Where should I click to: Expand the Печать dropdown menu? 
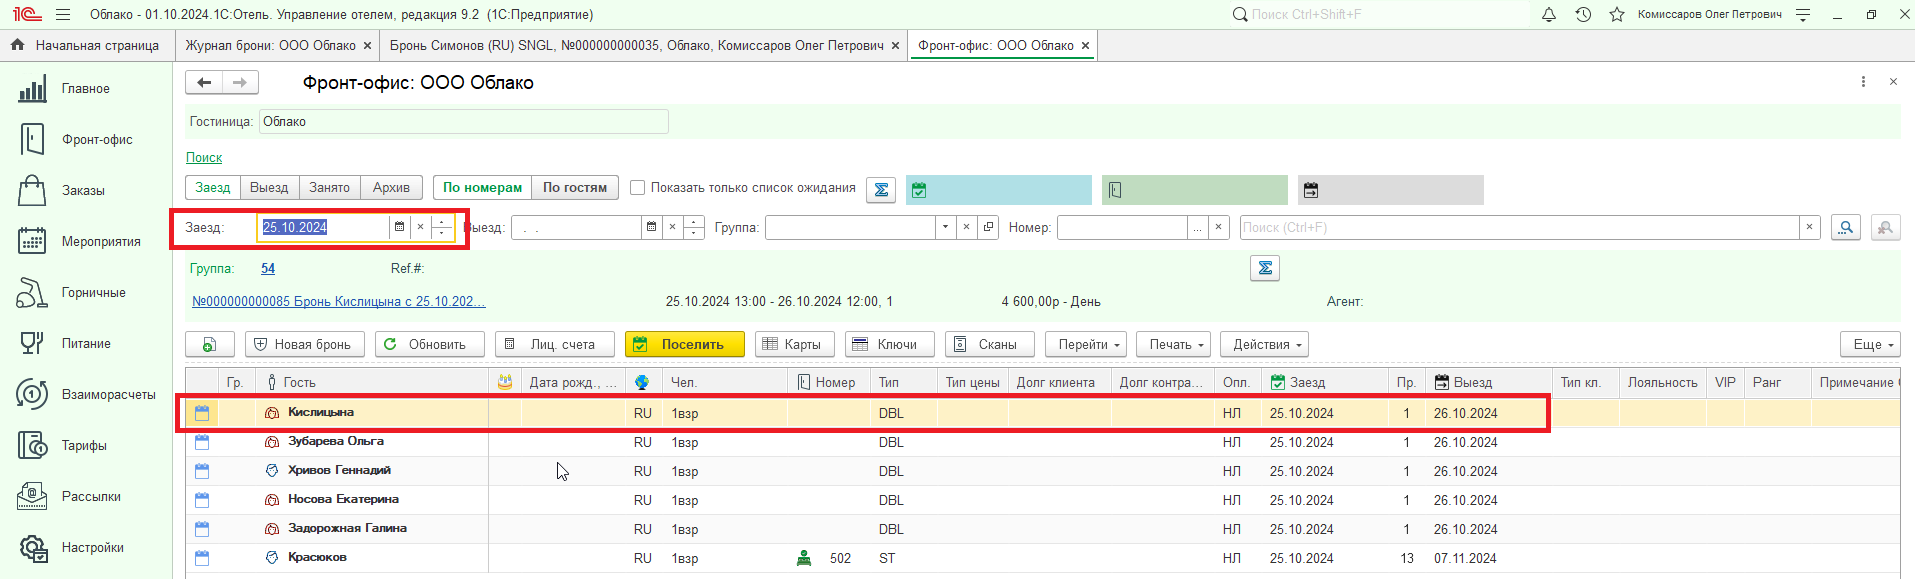coord(1175,344)
